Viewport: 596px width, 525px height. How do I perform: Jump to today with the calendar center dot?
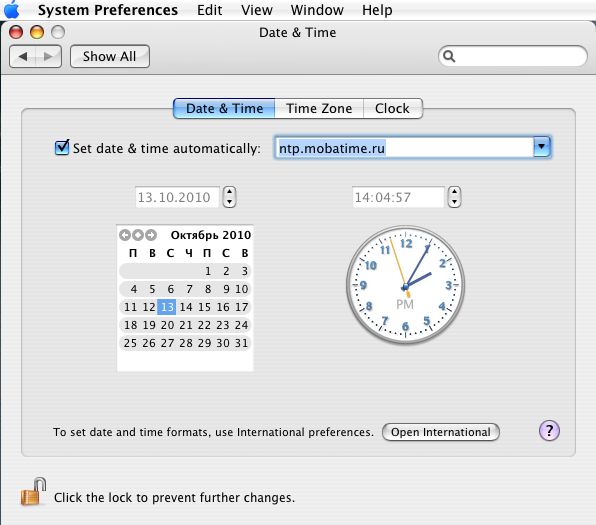click(138, 235)
